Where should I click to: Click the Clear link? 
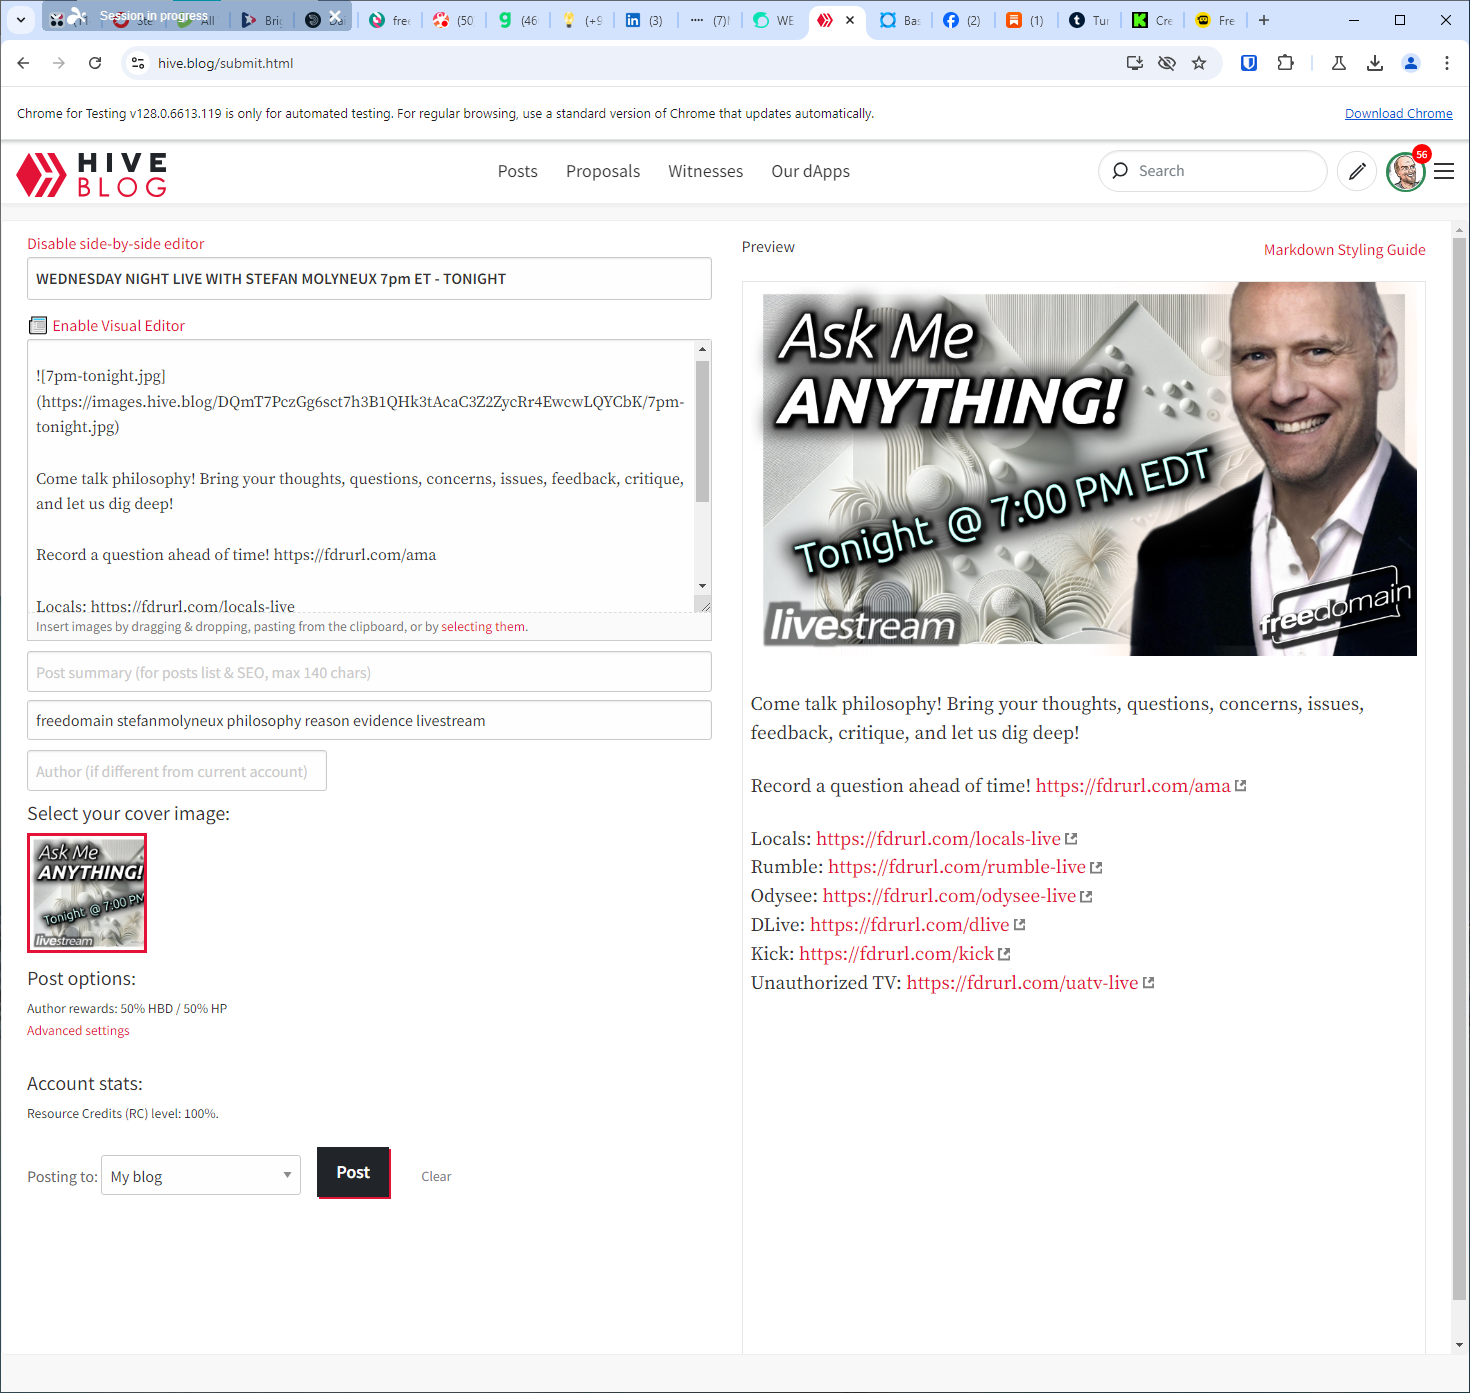[x=436, y=1176]
